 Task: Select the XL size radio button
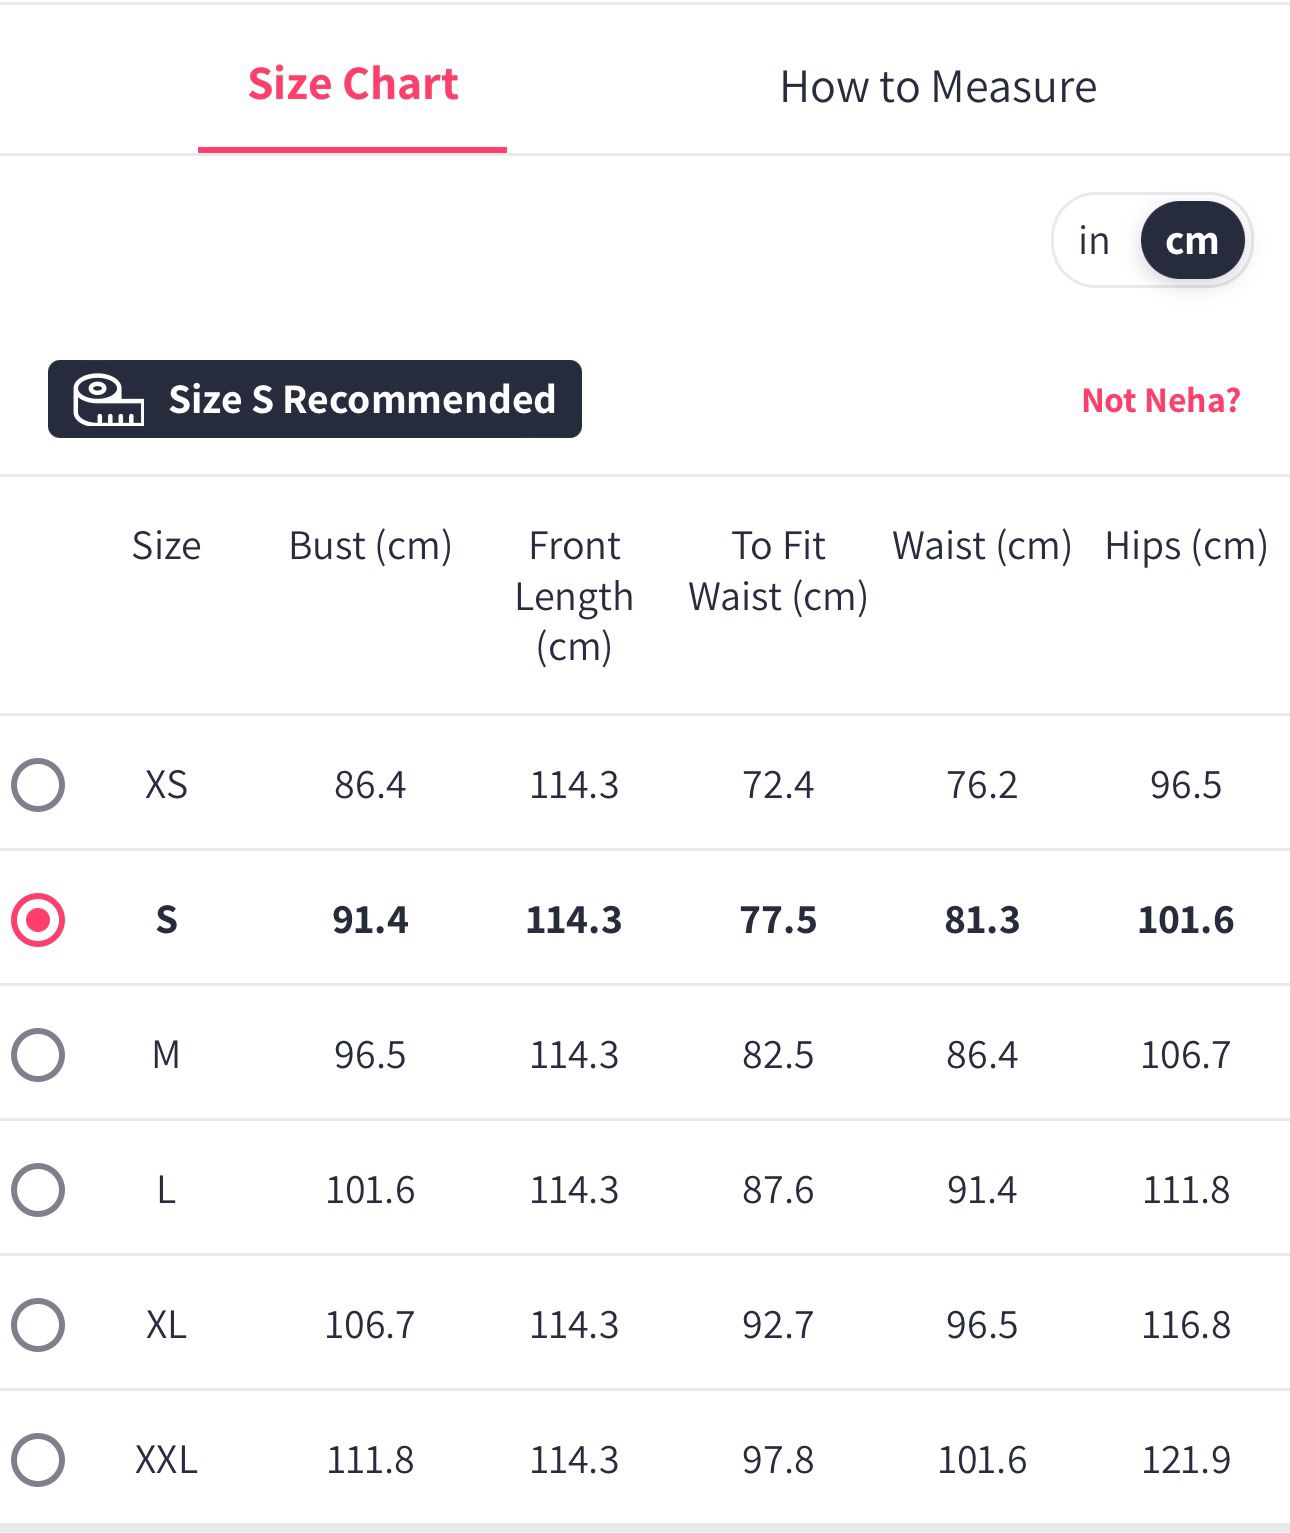pyautogui.click(x=38, y=1325)
